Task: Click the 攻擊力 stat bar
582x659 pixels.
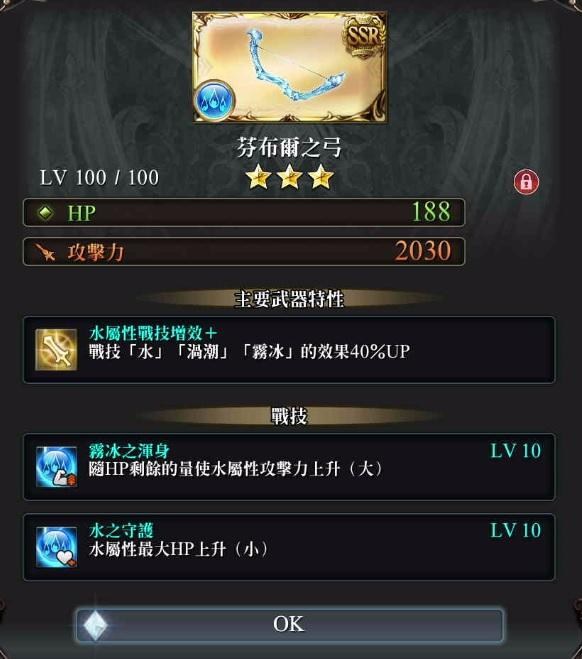Action: (x=244, y=252)
